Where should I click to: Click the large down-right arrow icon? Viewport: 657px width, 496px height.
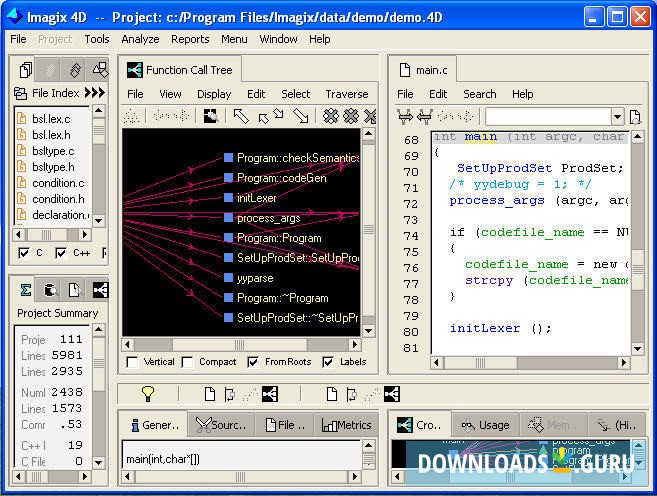[300, 116]
